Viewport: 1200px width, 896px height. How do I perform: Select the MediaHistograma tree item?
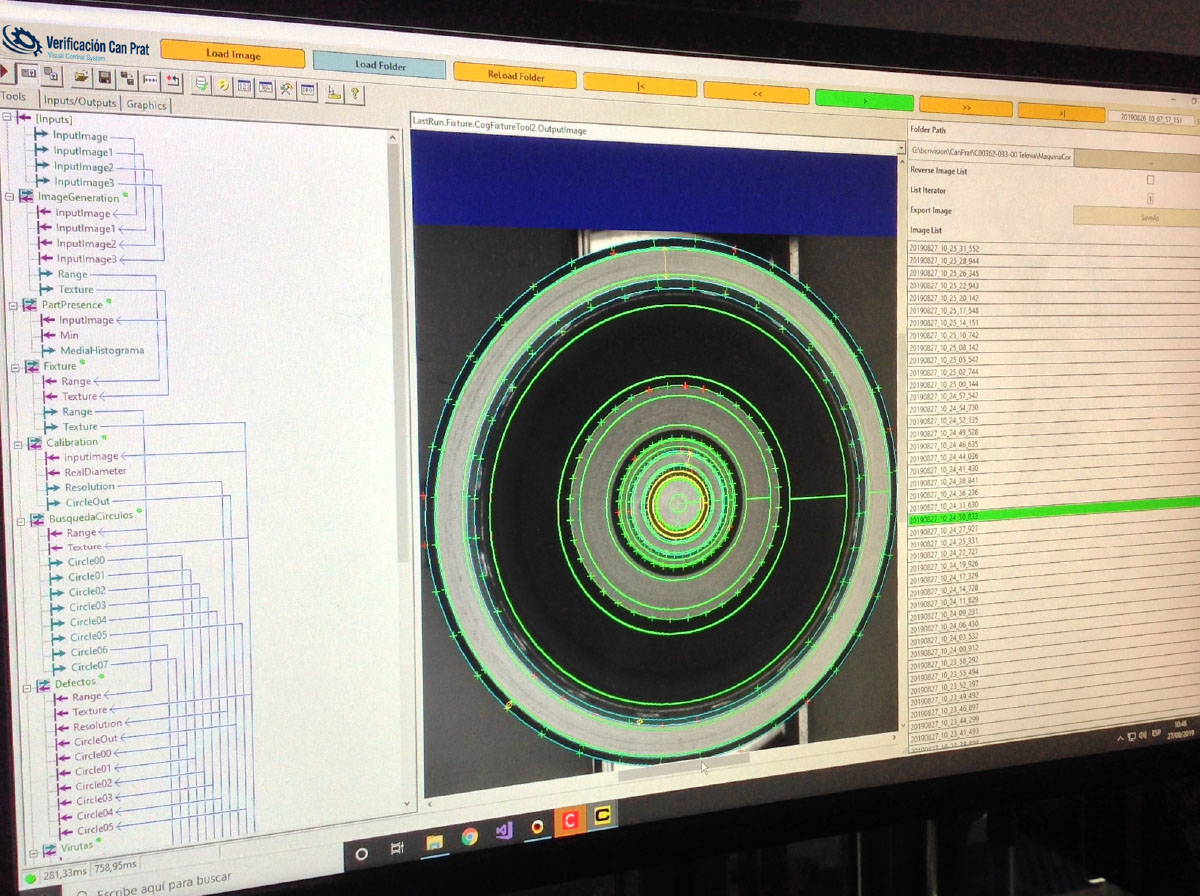click(x=102, y=350)
